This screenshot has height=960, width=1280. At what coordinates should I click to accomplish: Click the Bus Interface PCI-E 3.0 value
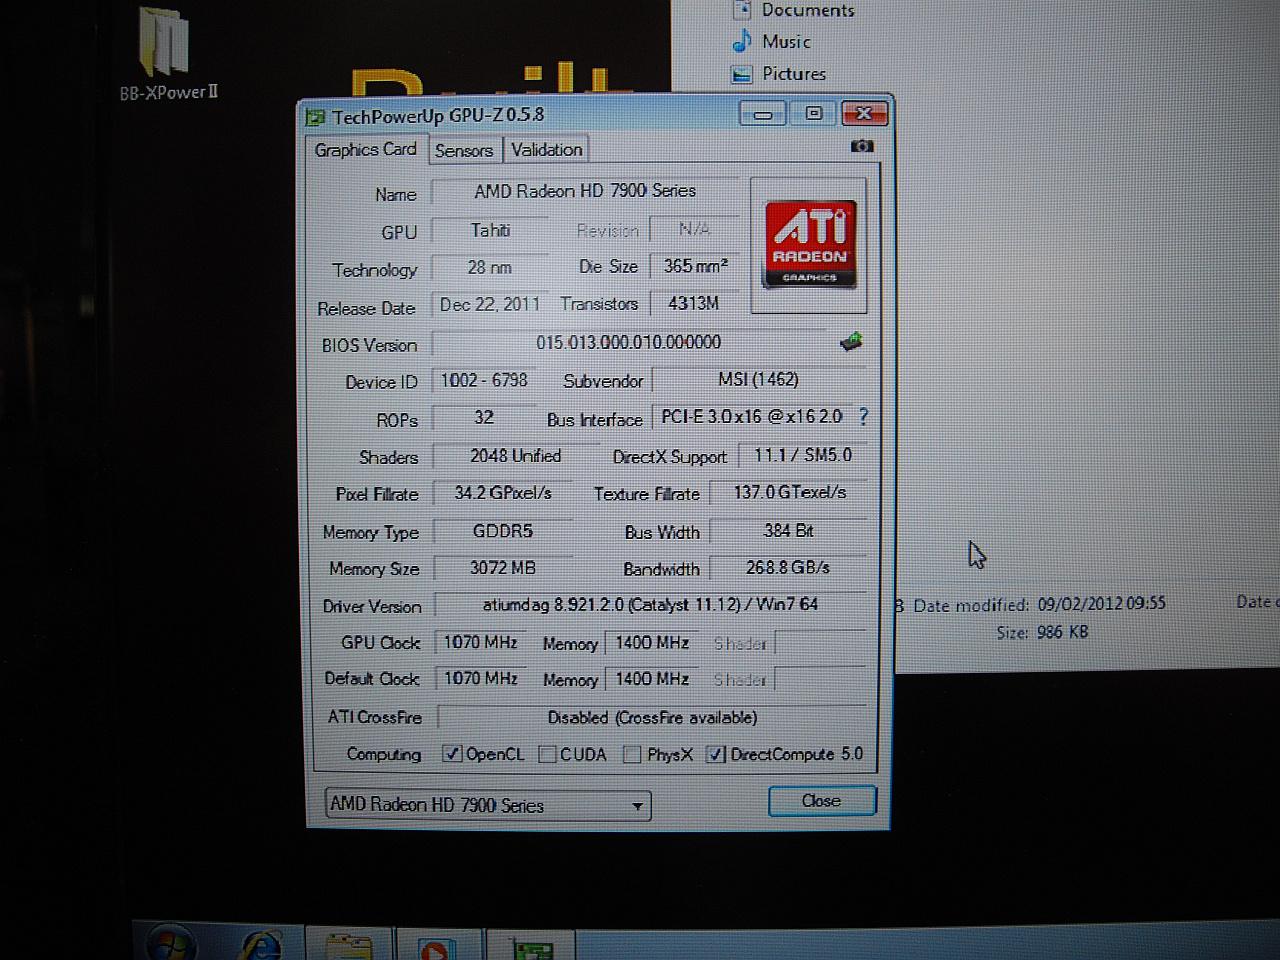pos(752,417)
